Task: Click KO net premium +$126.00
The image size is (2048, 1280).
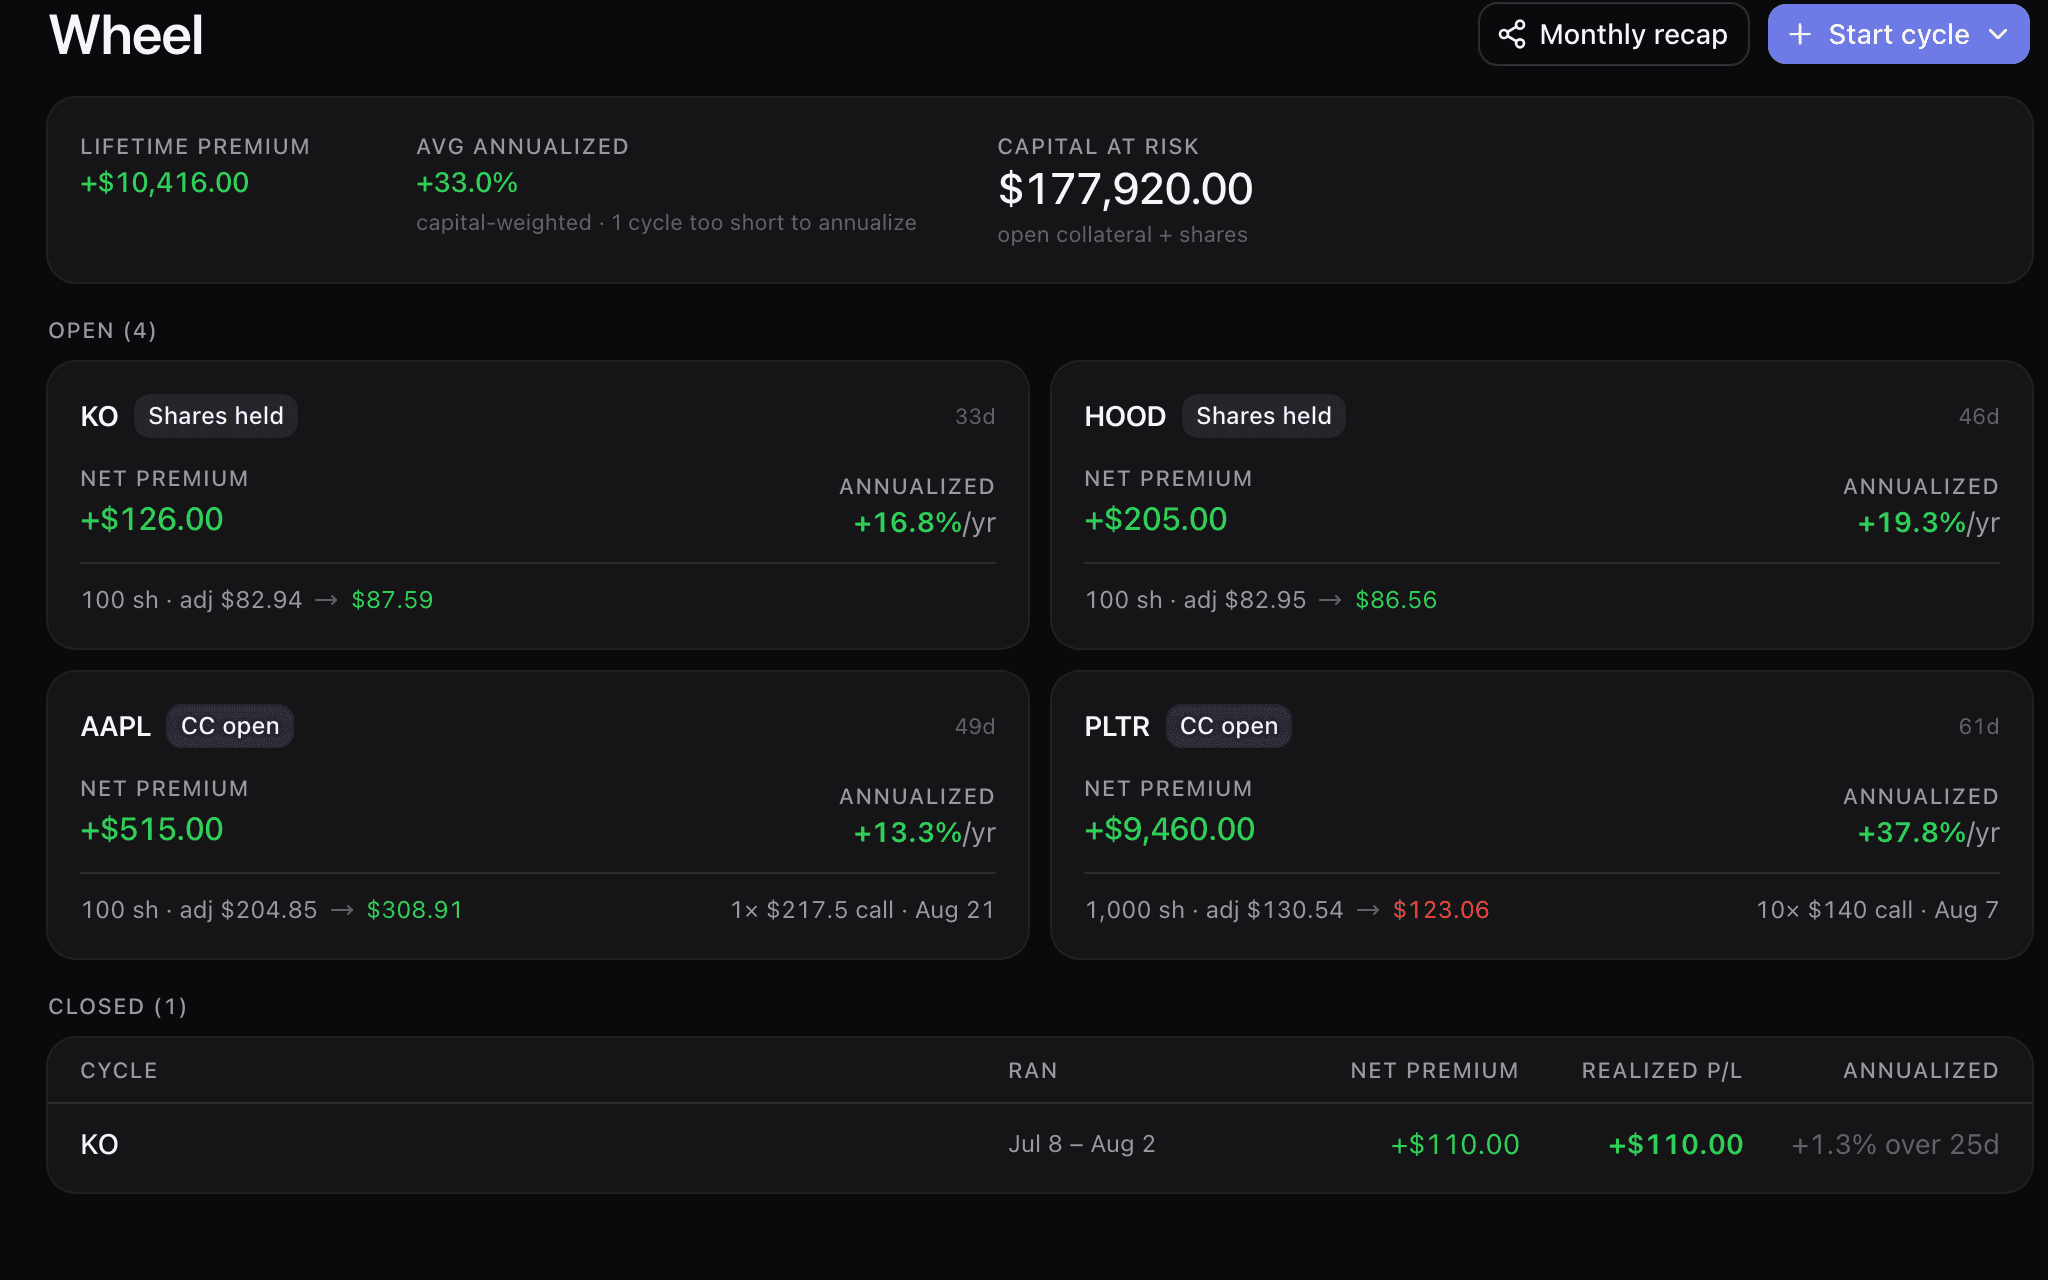Action: (152, 519)
